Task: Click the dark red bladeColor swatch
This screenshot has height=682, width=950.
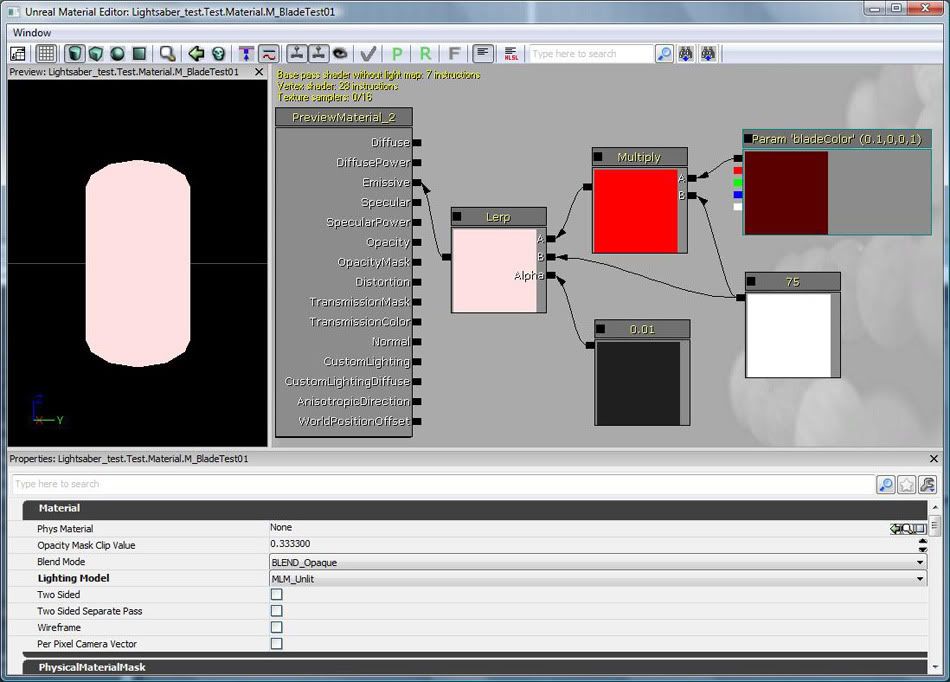Action: (787, 193)
